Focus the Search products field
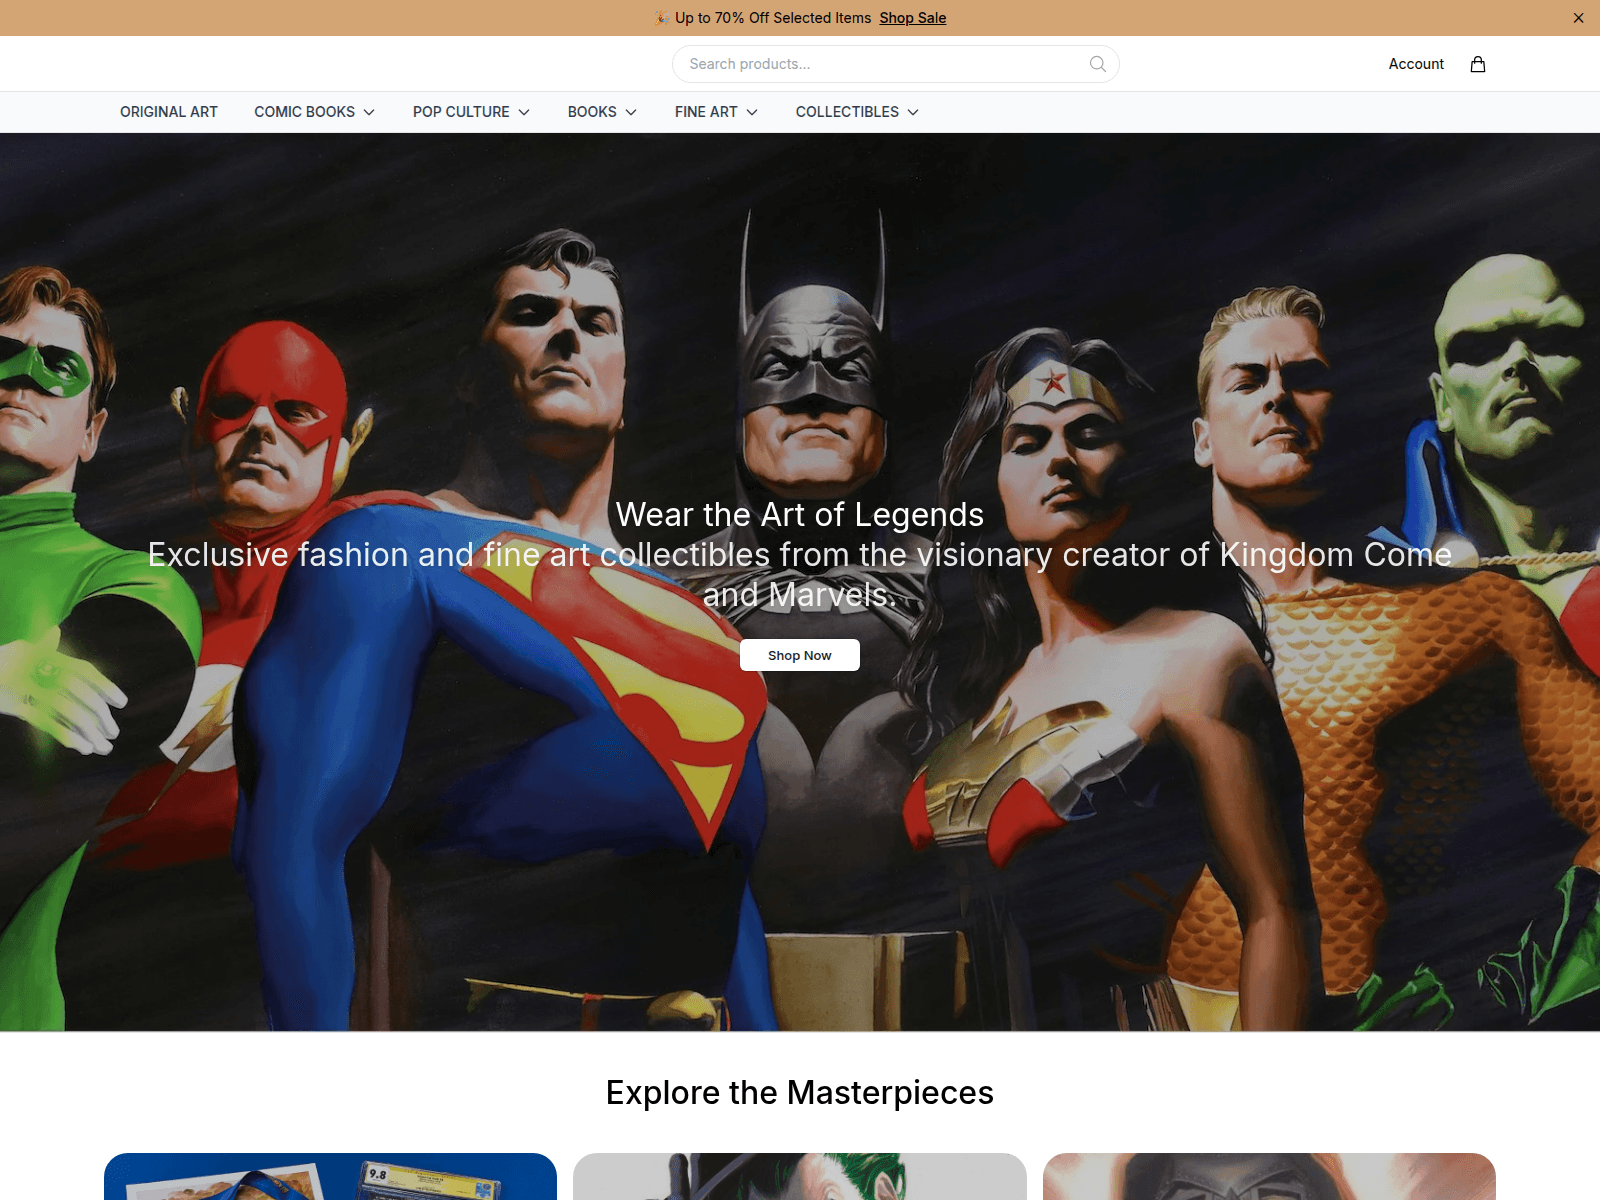The height and width of the screenshot is (1200, 1600). 895,64
